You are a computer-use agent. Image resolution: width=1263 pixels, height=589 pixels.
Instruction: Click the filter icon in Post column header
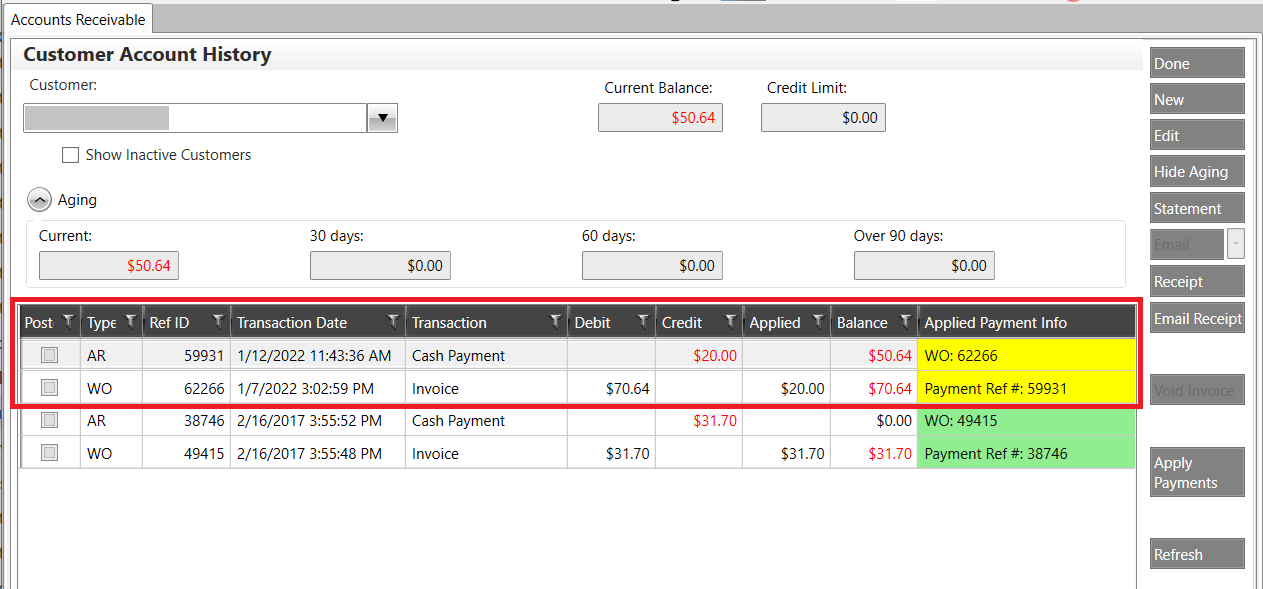(68, 322)
